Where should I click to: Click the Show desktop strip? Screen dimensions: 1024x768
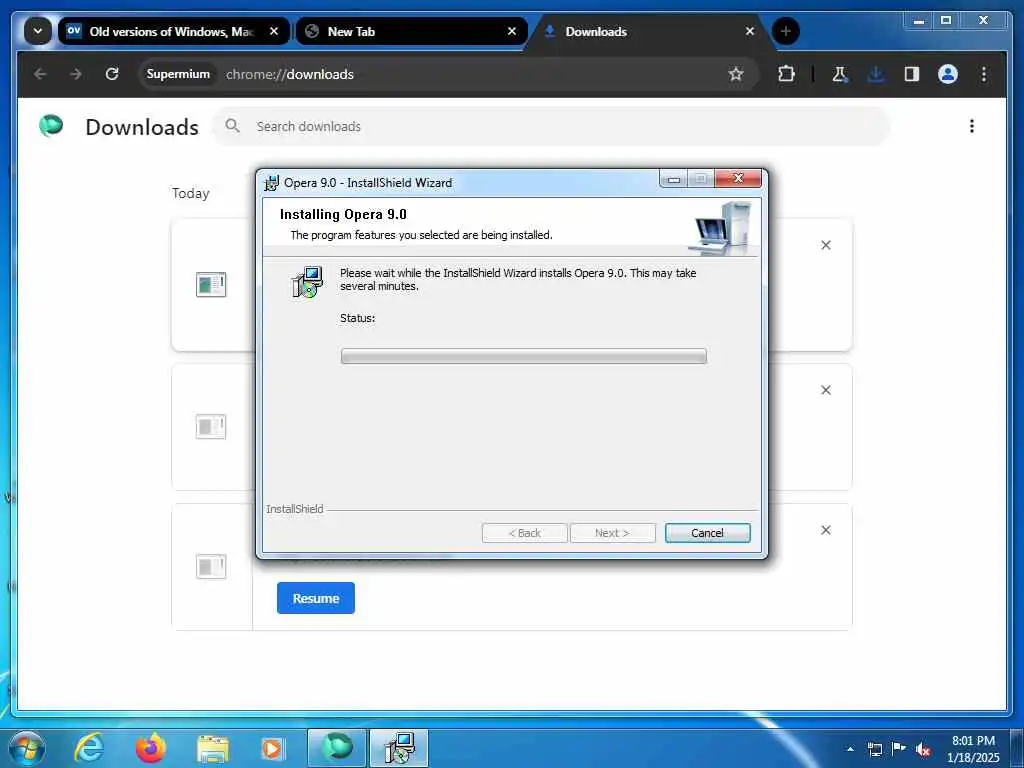(1017, 749)
